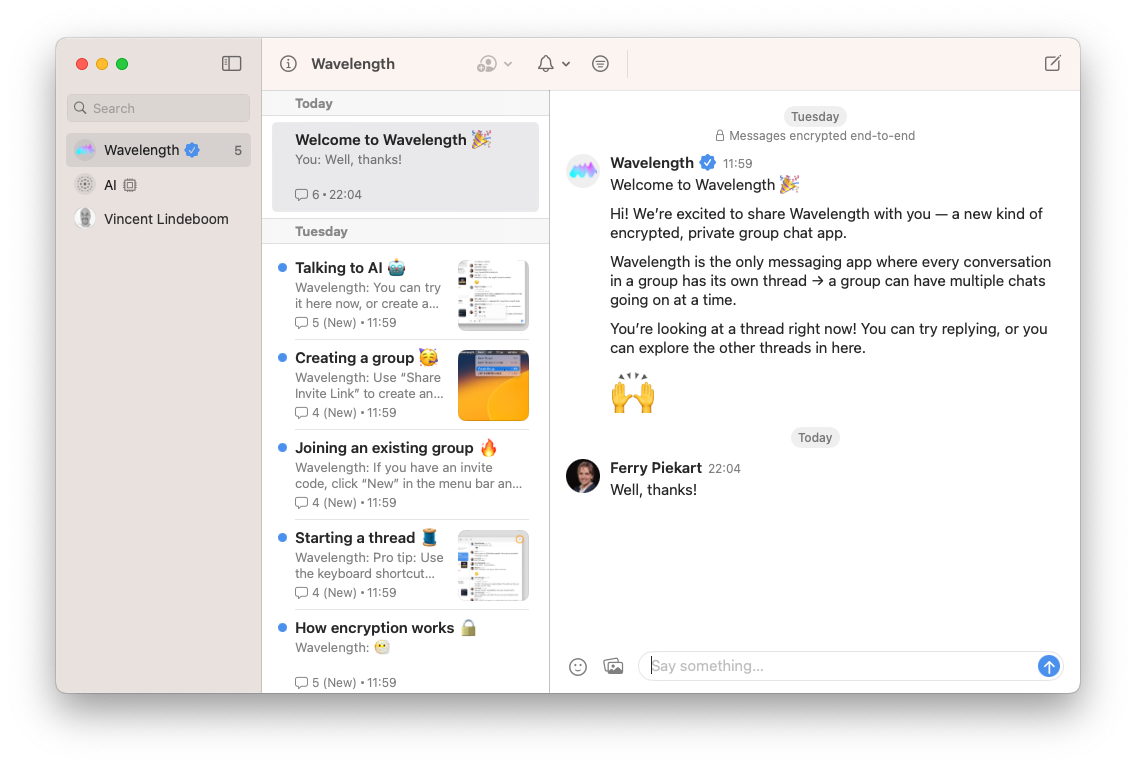This screenshot has height=767, width=1136.
Task: Expand the chevron beside the members icon
Action: coord(508,64)
